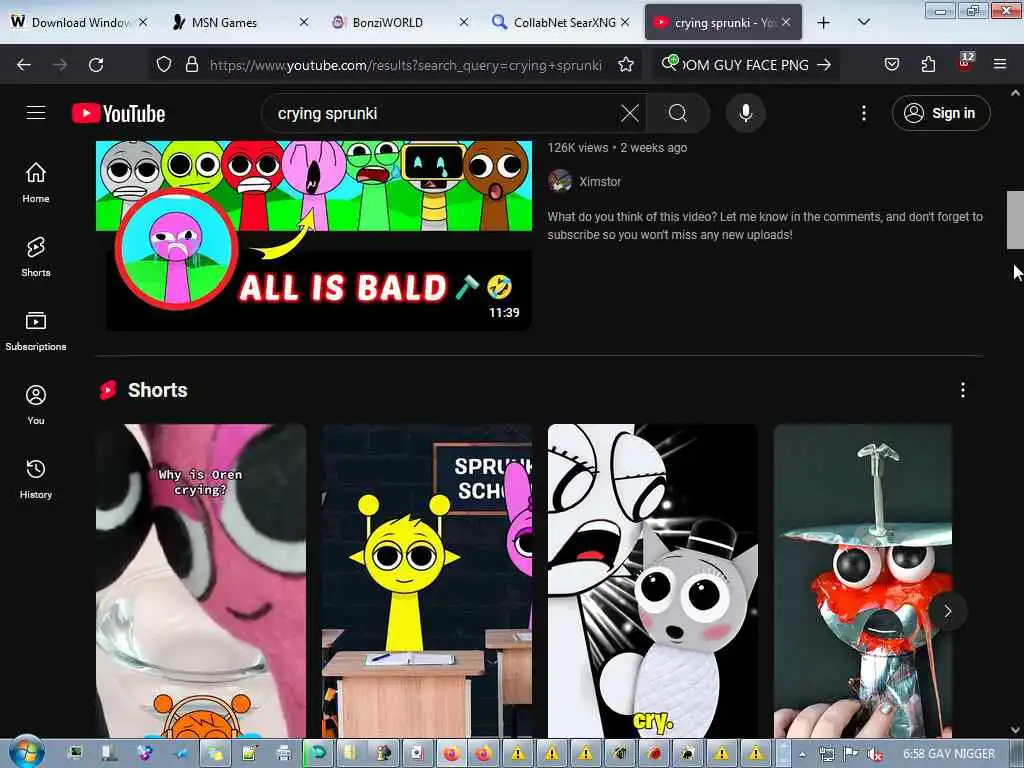The width and height of the screenshot is (1024, 768).
Task: Open the Firefox application menu
Action: click(x=999, y=64)
